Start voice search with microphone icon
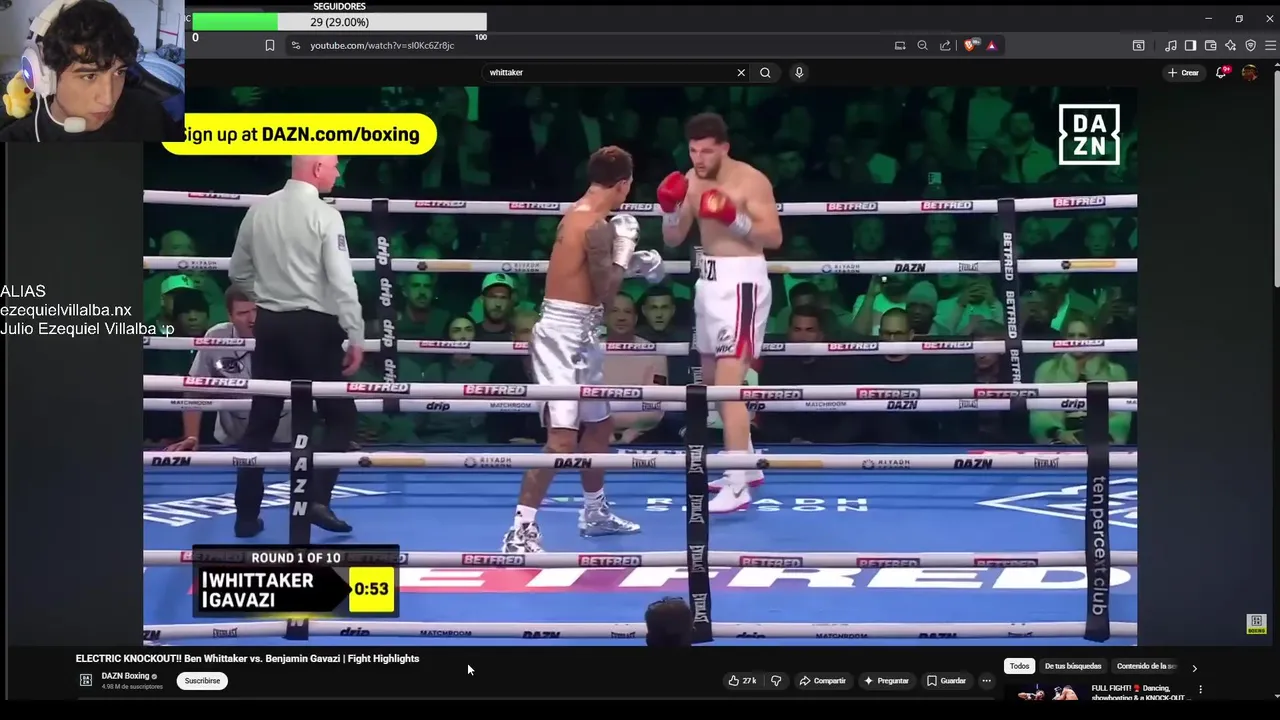This screenshot has width=1280, height=720. [799, 72]
